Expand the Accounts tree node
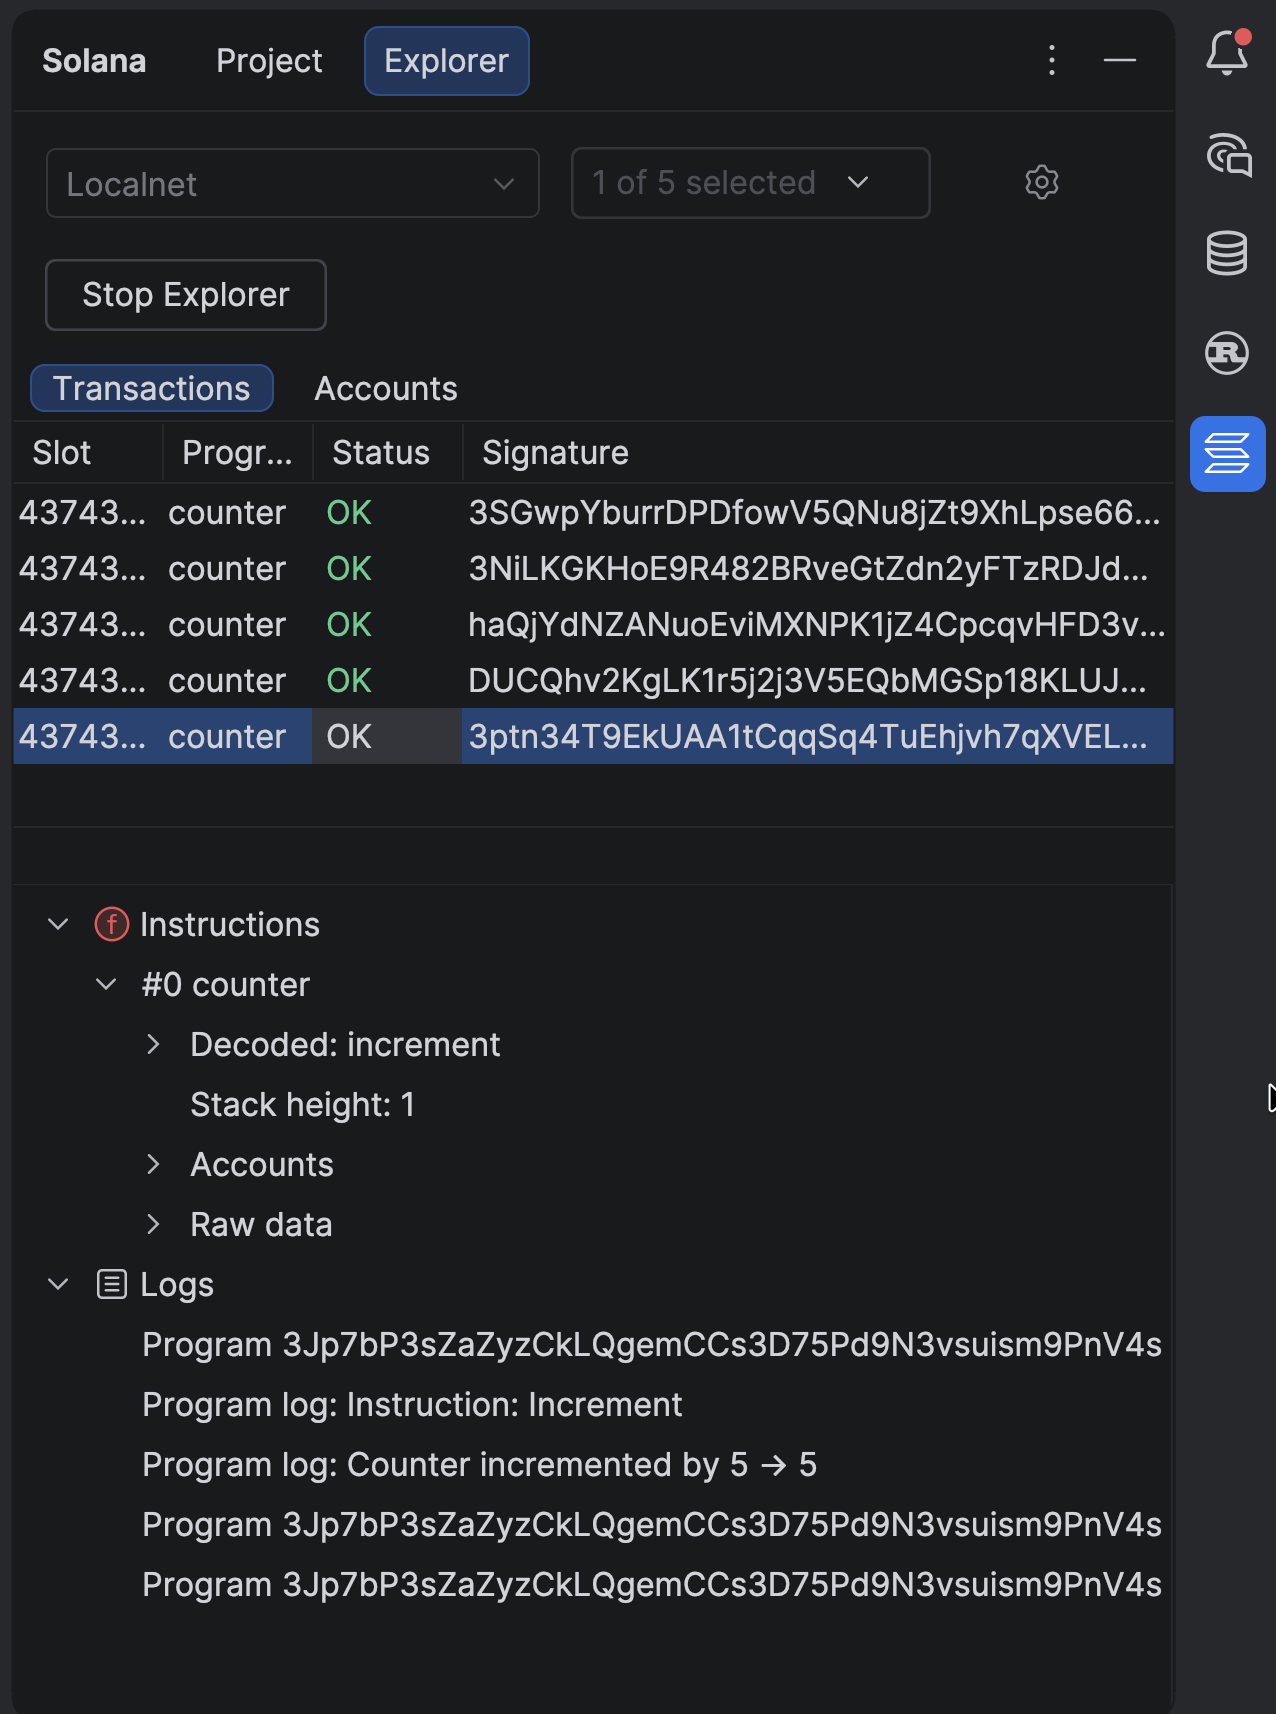The height and width of the screenshot is (1714, 1276). click(153, 1164)
